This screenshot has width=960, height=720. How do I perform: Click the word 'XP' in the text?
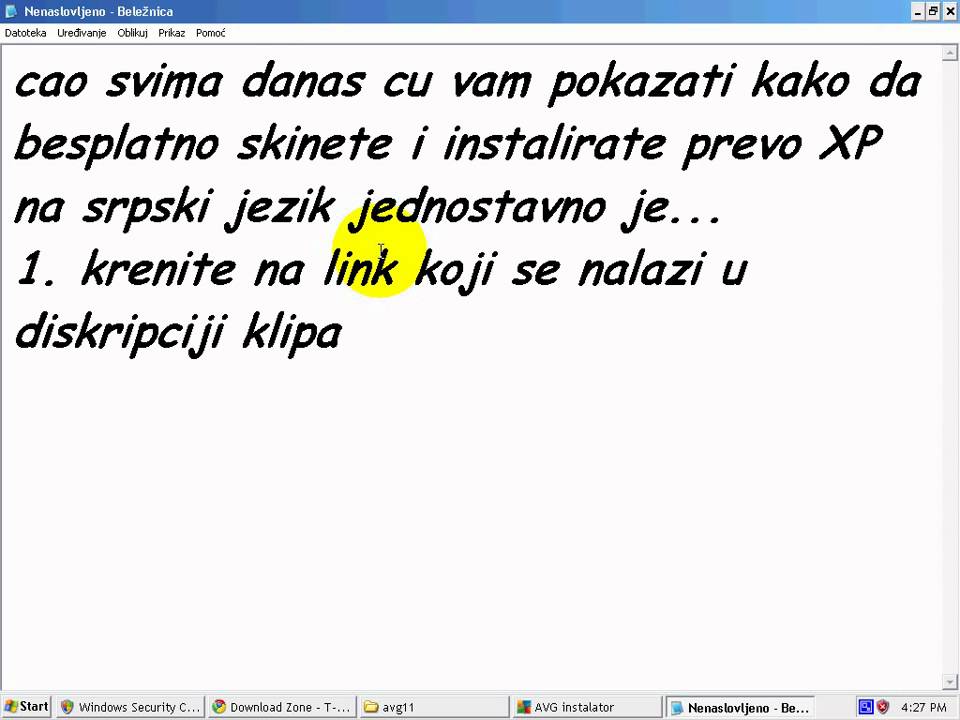click(x=850, y=143)
